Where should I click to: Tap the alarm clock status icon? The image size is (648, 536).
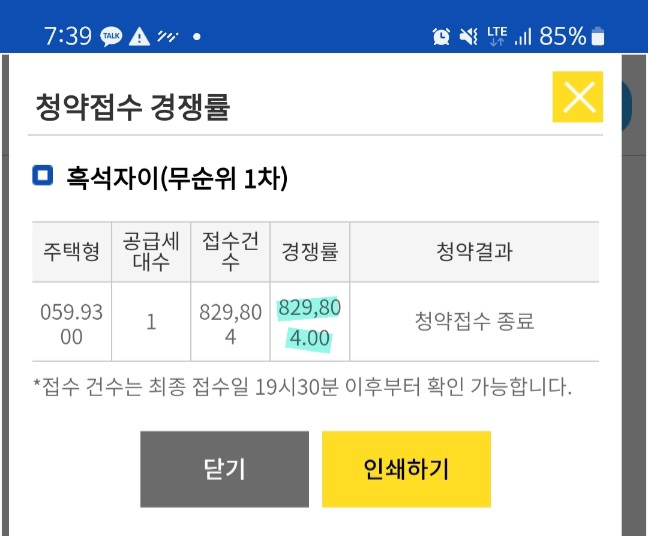click(x=441, y=36)
